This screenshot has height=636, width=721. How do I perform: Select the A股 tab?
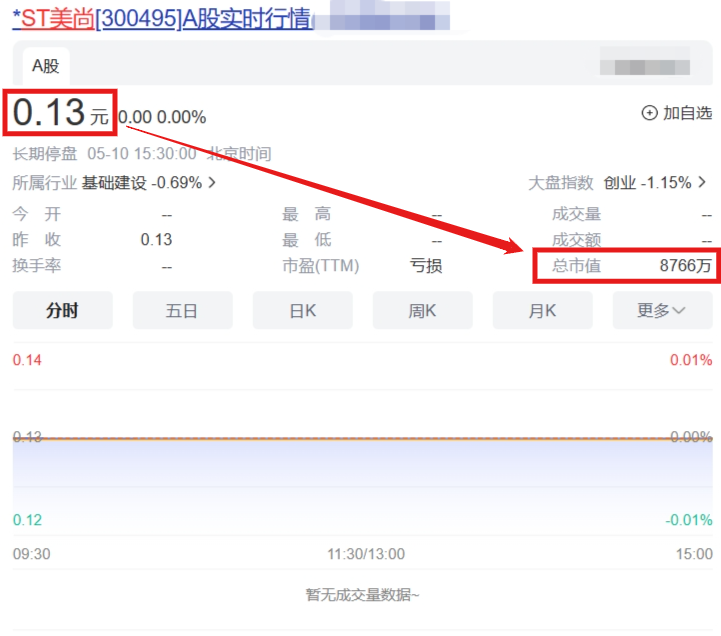point(46,66)
